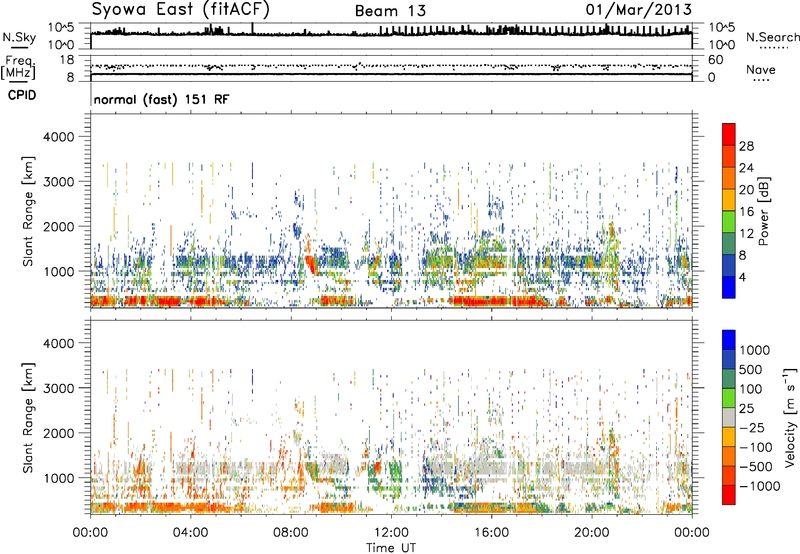Screen dimensions: 800x554
Task: Click the "500" label on the velocity colorbar
Action: (x=750, y=370)
